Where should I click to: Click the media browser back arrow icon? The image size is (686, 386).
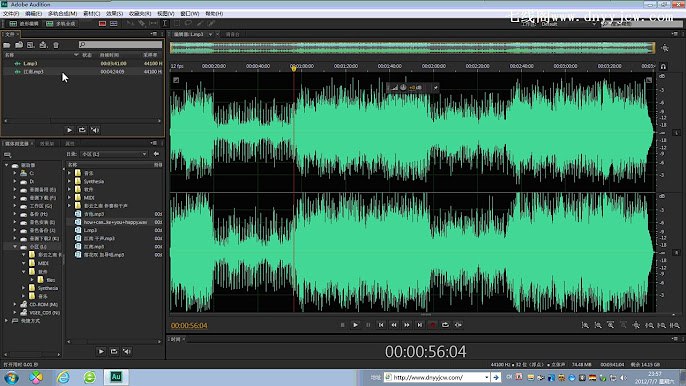pyautogui.click(x=156, y=154)
